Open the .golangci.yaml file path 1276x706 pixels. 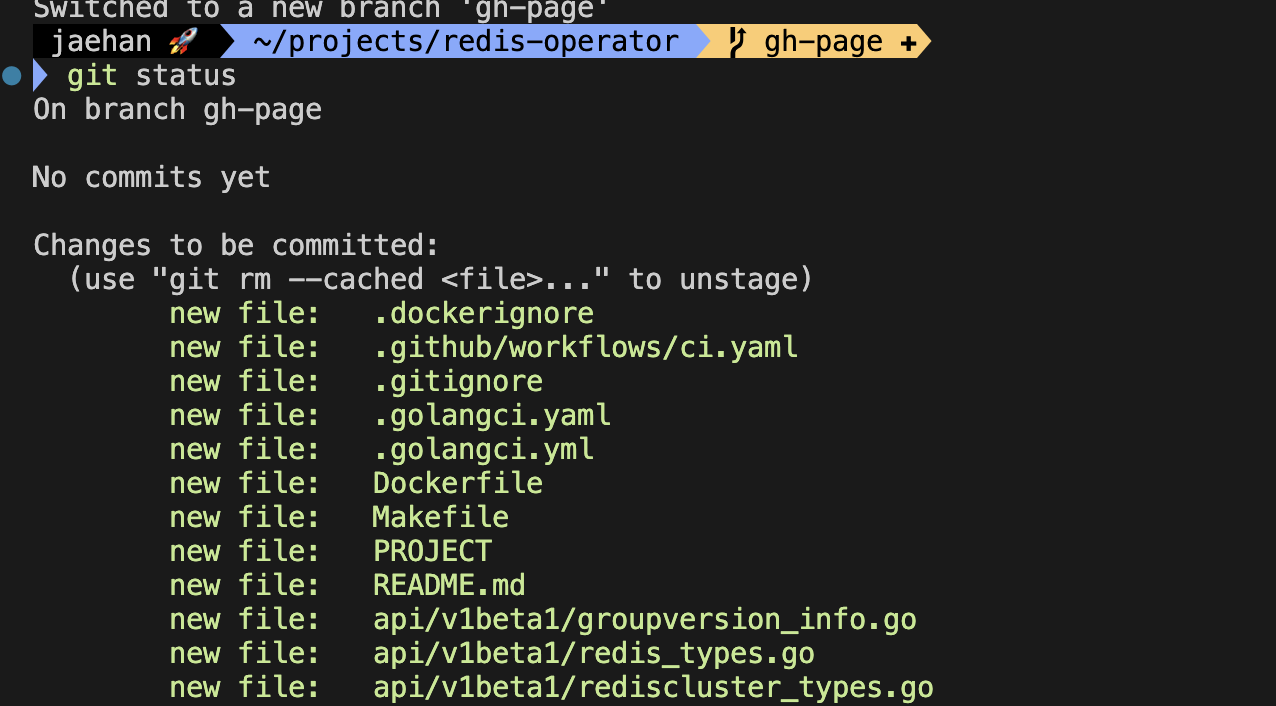[492, 415]
